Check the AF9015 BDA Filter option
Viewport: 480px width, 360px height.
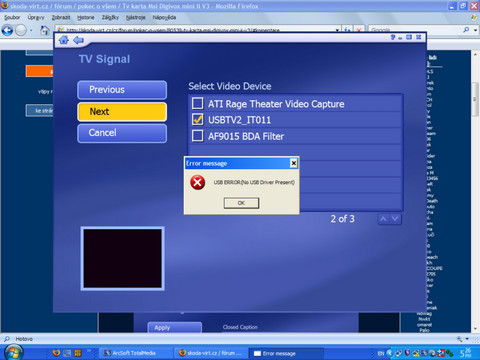click(198, 136)
